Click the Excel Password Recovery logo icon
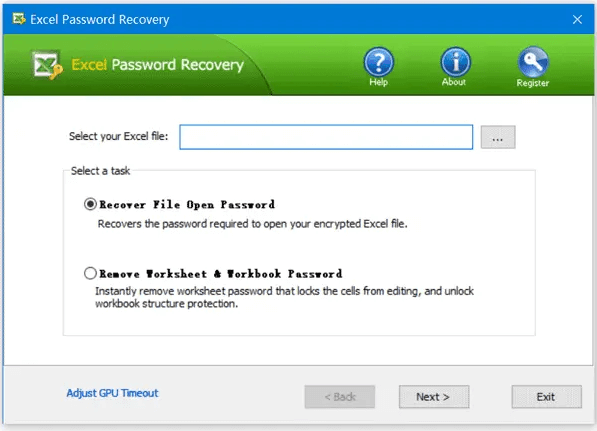 [x=47, y=65]
